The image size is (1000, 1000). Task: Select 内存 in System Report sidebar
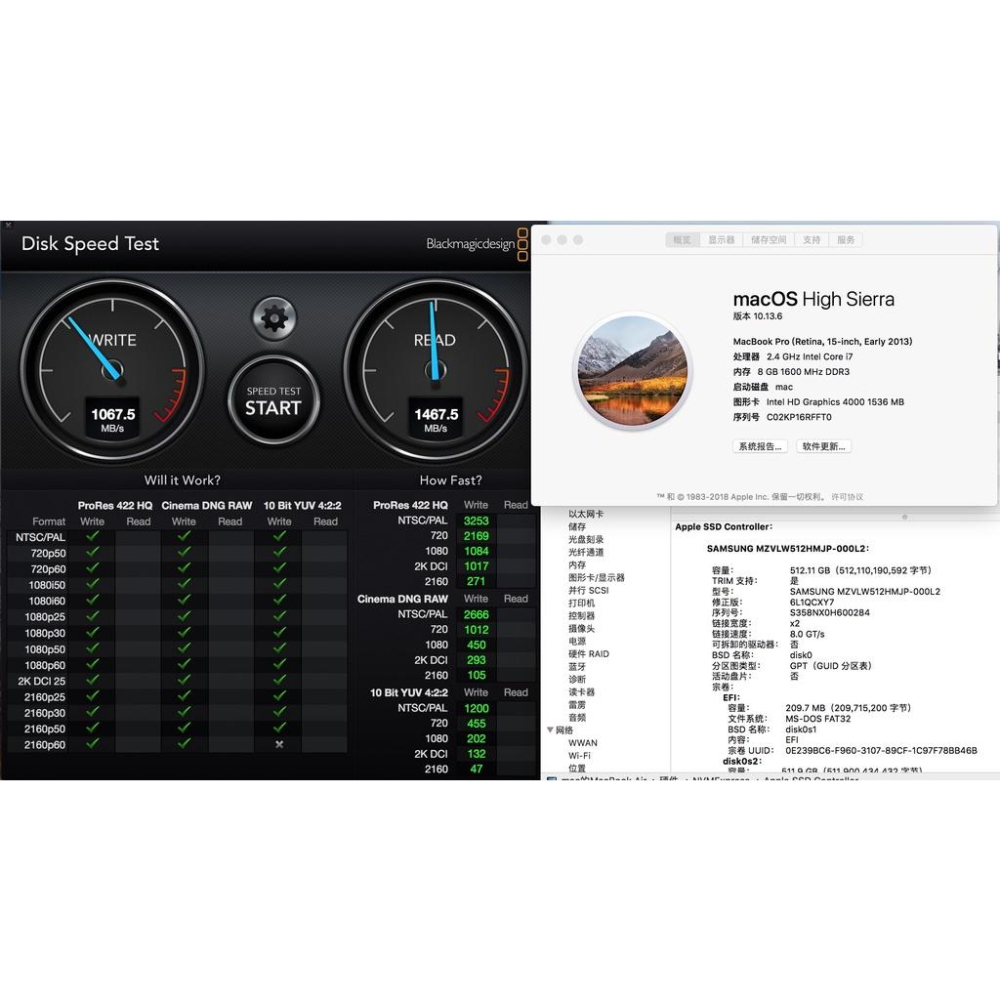pos(577,565)
